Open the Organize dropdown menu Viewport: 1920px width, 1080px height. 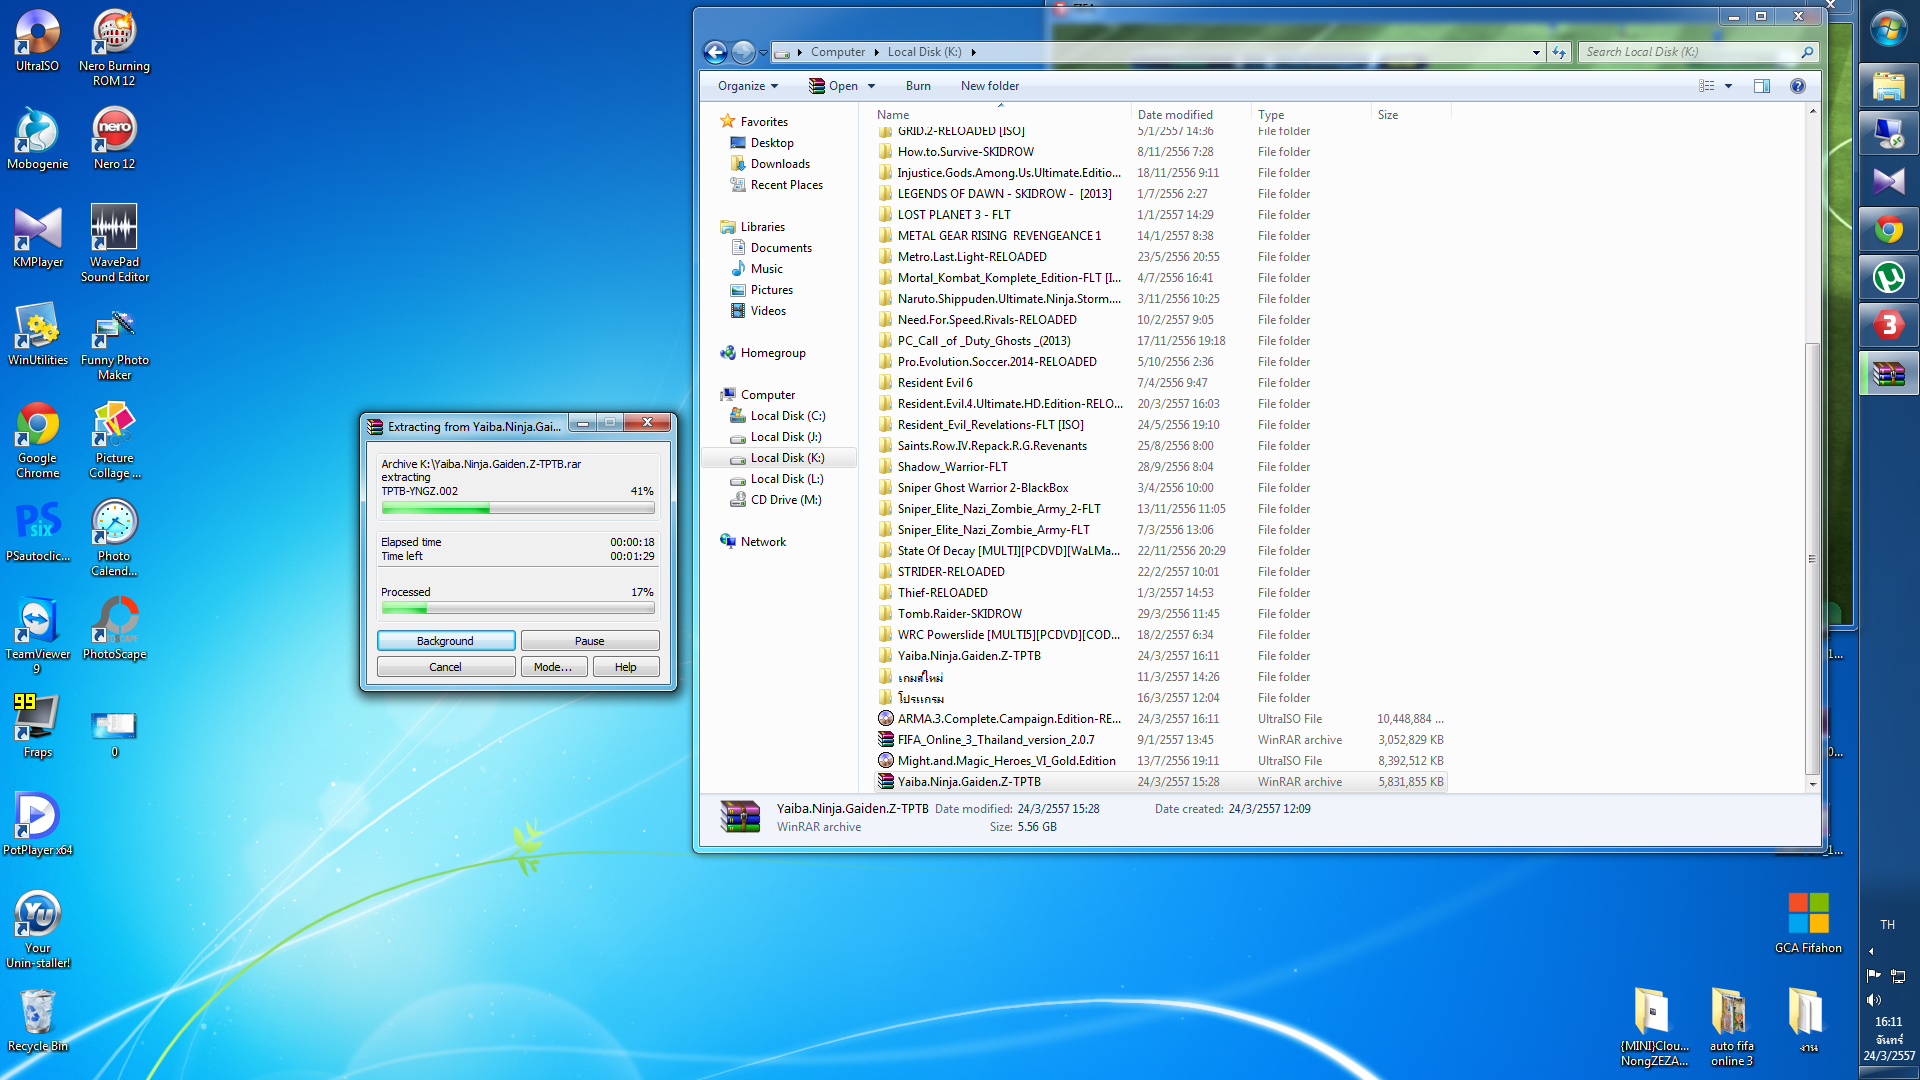[x=747, y=86]
